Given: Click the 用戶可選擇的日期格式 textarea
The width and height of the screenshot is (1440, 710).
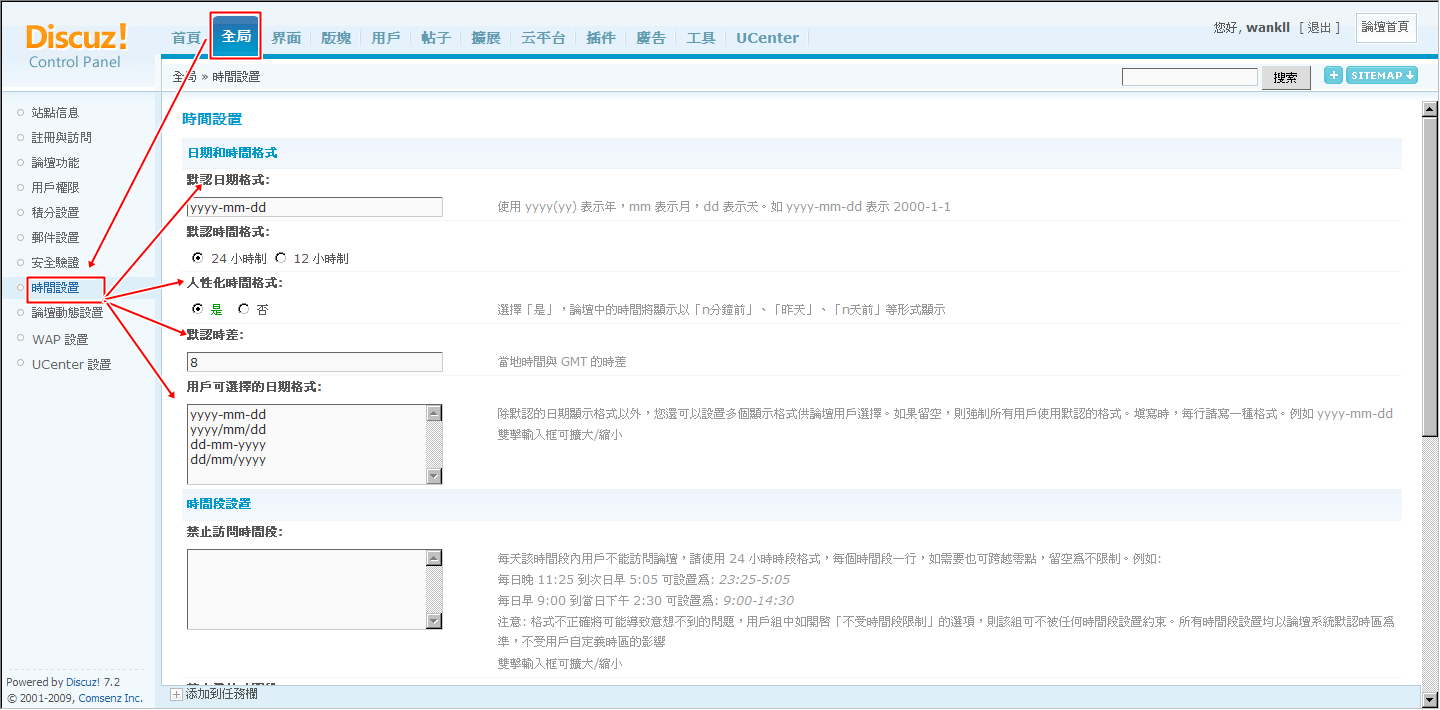Looking at the screenshot, I should (x=307, y=445).
